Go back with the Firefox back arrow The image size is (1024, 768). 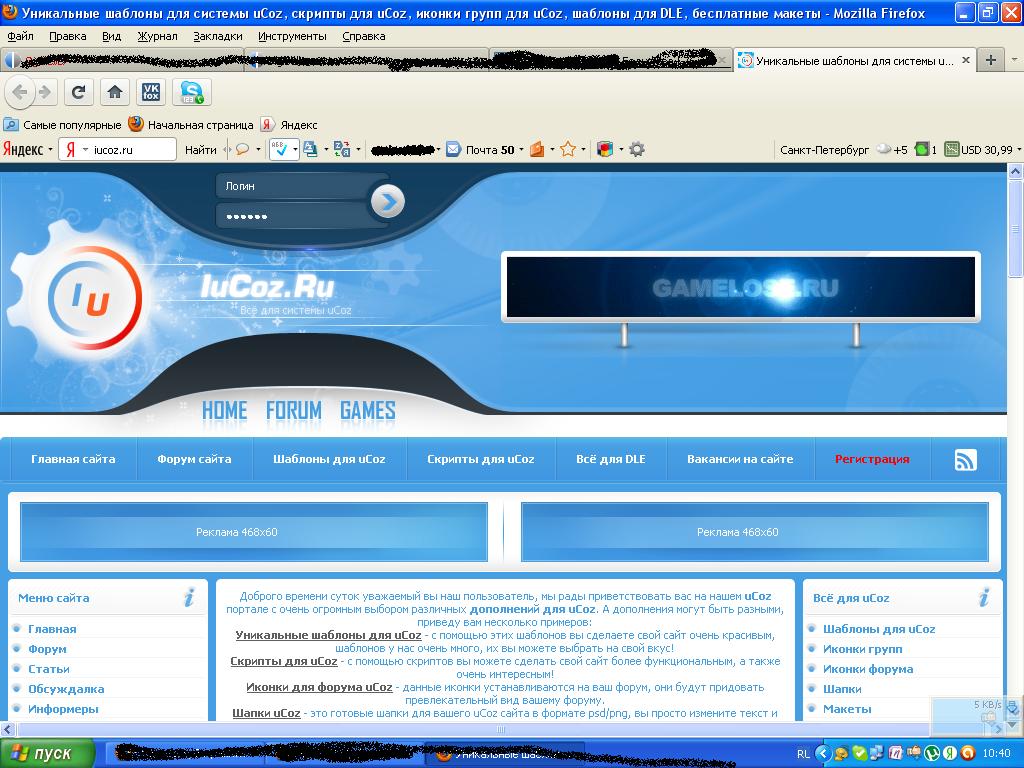20,92
